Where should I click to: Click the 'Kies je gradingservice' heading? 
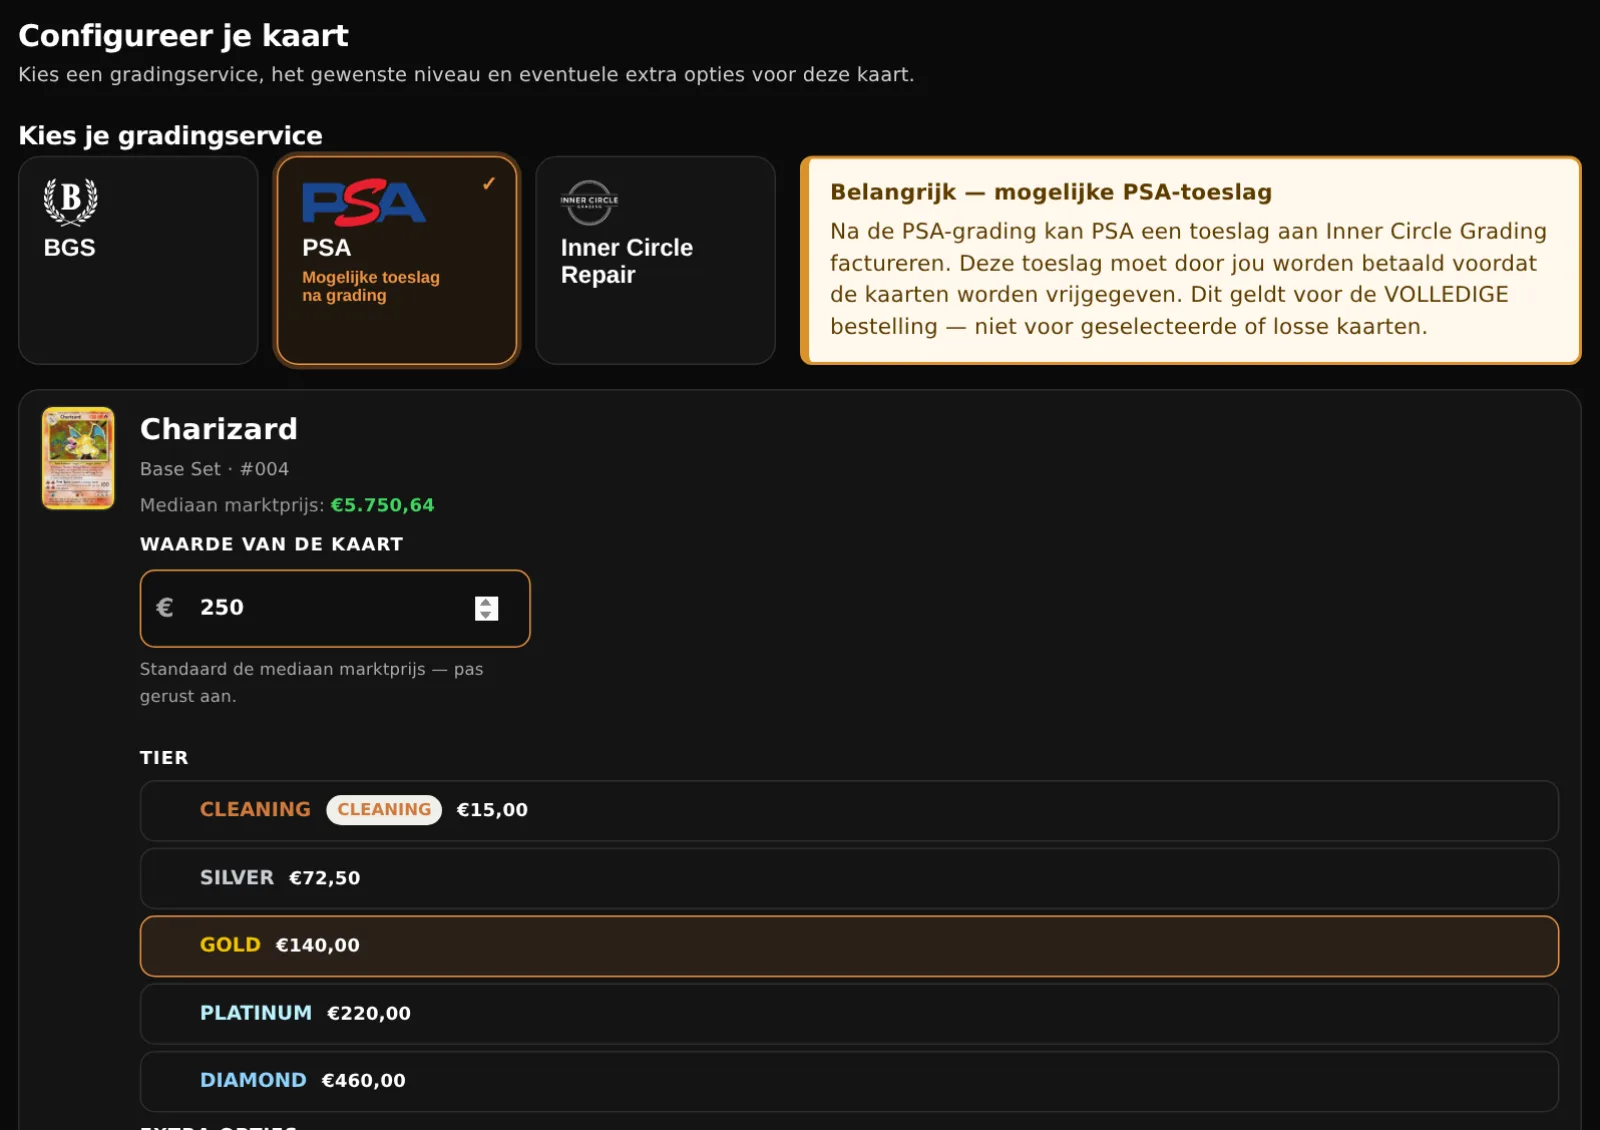(x=170, y=135)
